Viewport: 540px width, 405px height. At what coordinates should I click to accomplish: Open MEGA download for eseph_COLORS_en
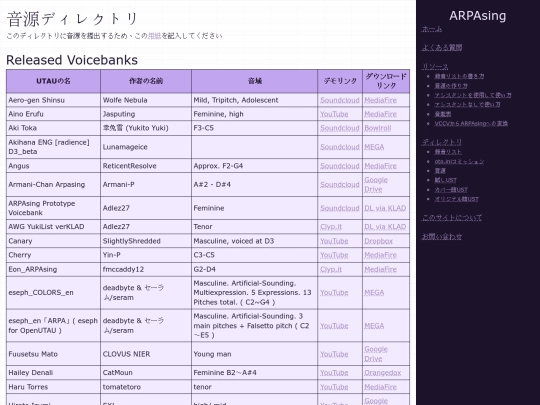pyautogui.click(x=374, y=293)
